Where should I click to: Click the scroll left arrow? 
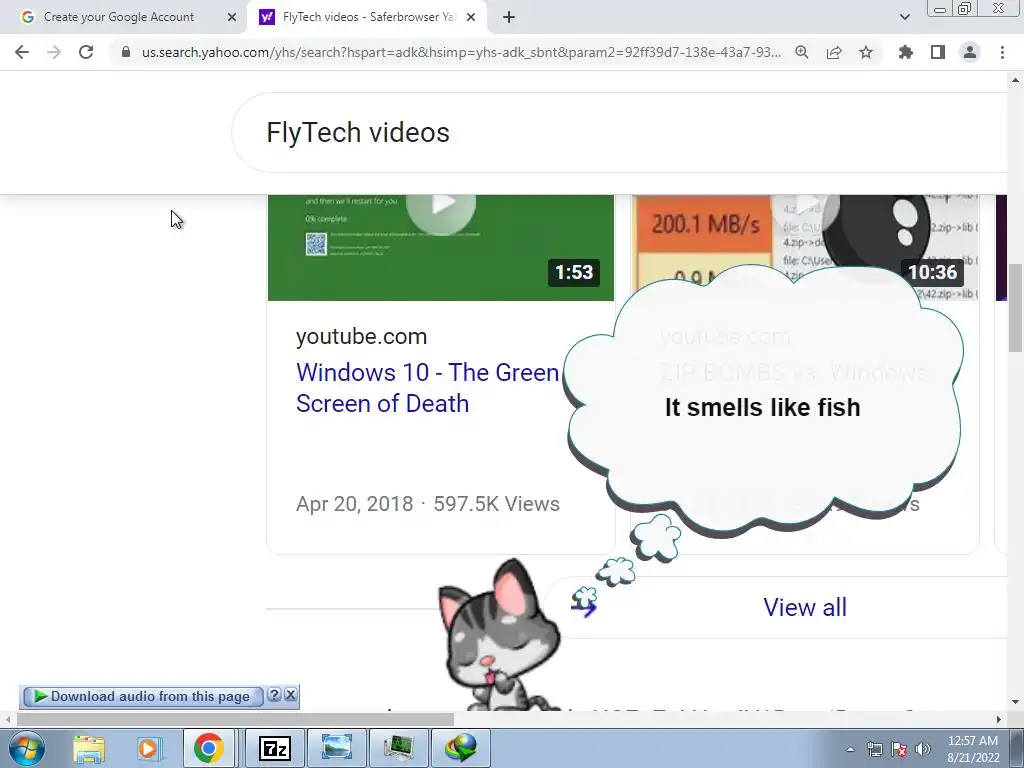7,719
